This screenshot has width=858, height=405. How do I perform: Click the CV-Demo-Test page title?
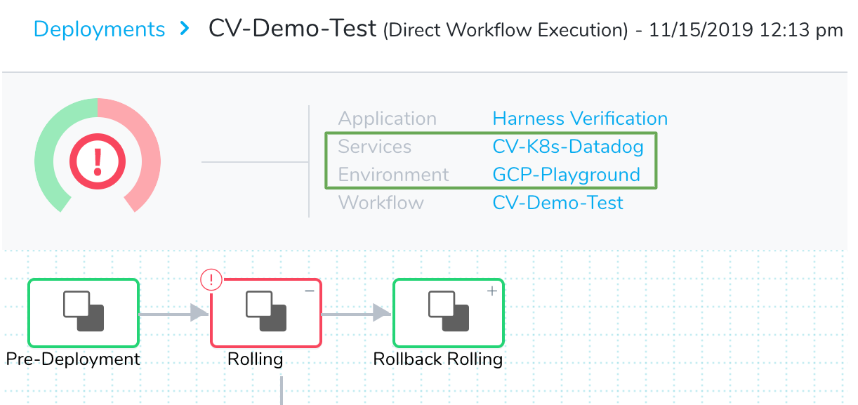click(292, 28)
